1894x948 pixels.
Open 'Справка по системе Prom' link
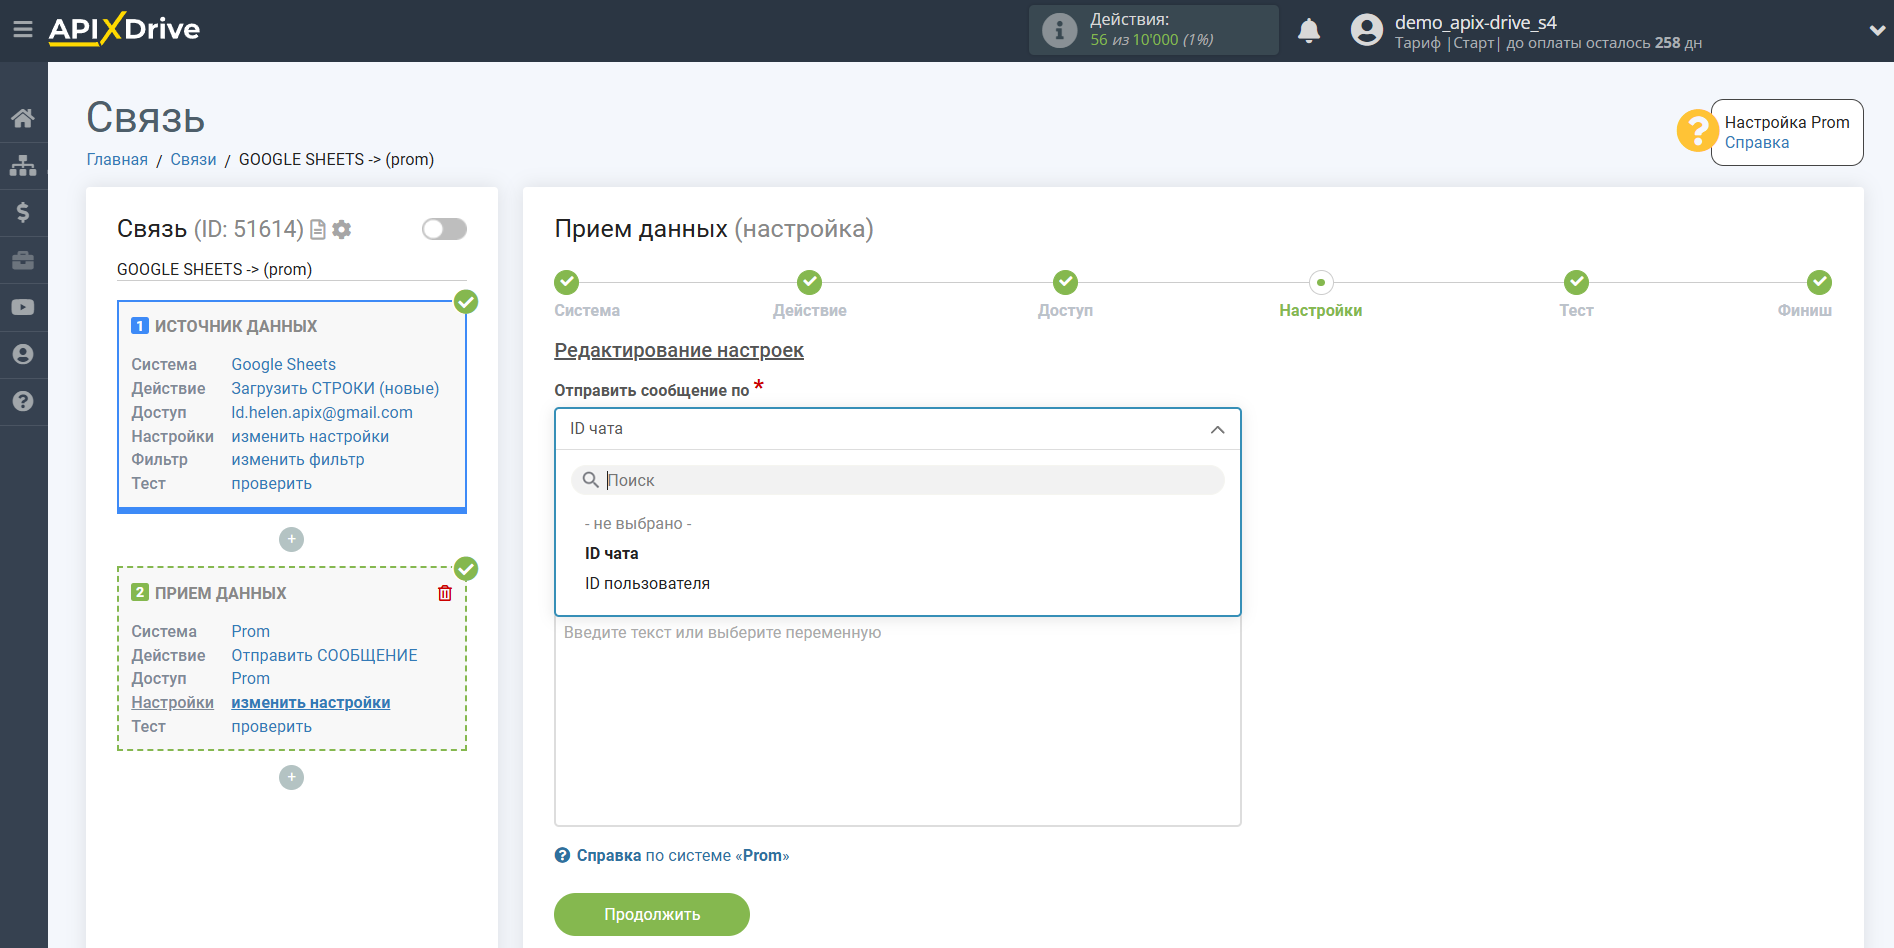683,856
